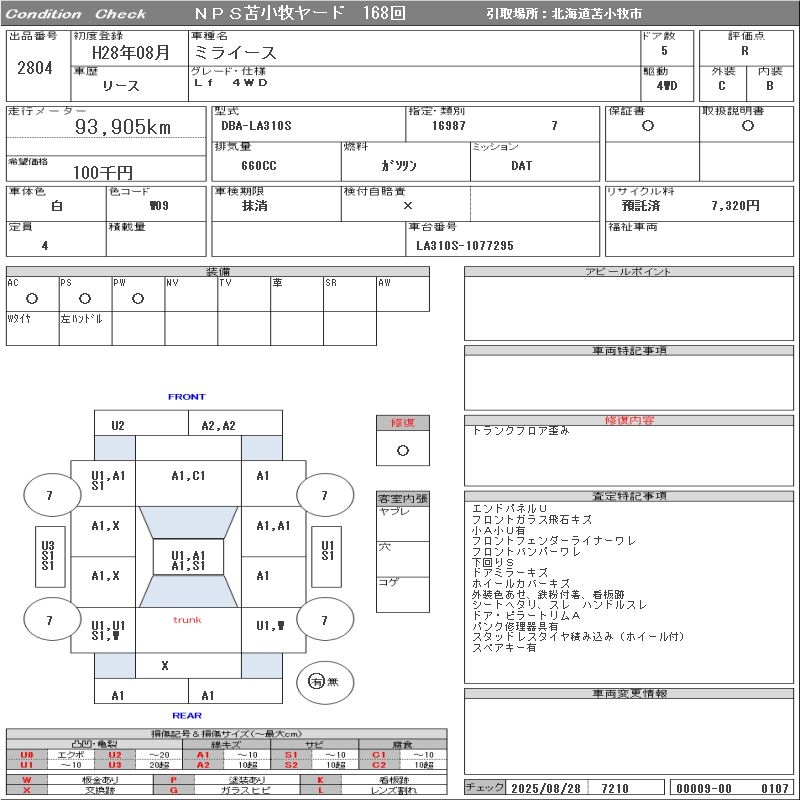Select chassis number 'LA310S-1077295'
This screenshot has height=800, width=800.
pyautogui.click(x=464, y=245)
